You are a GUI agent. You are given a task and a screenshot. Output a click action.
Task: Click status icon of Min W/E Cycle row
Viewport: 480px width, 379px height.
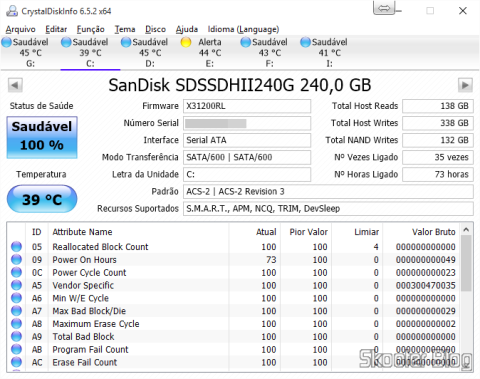coord(16,298)
